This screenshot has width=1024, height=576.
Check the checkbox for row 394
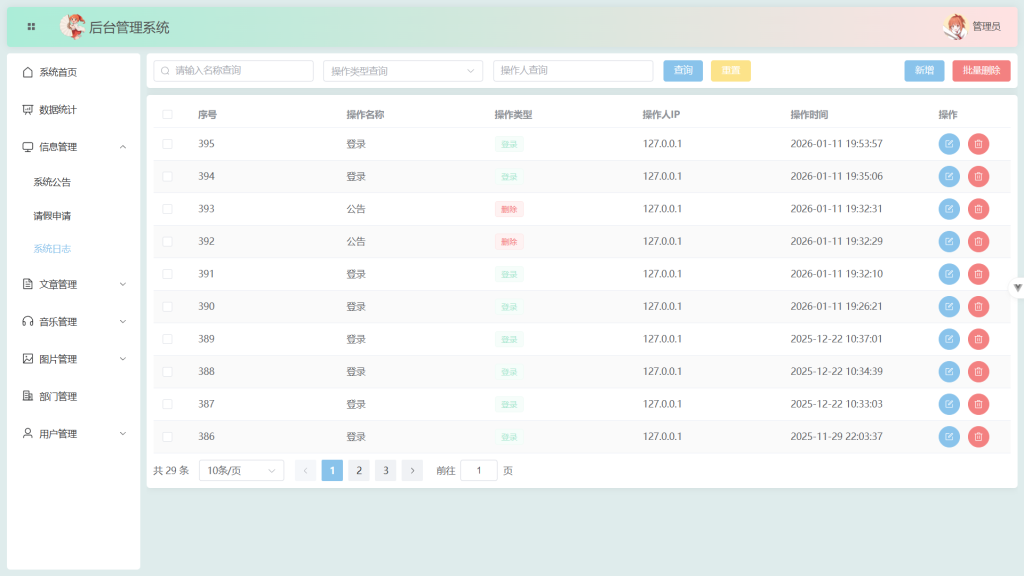167,177
